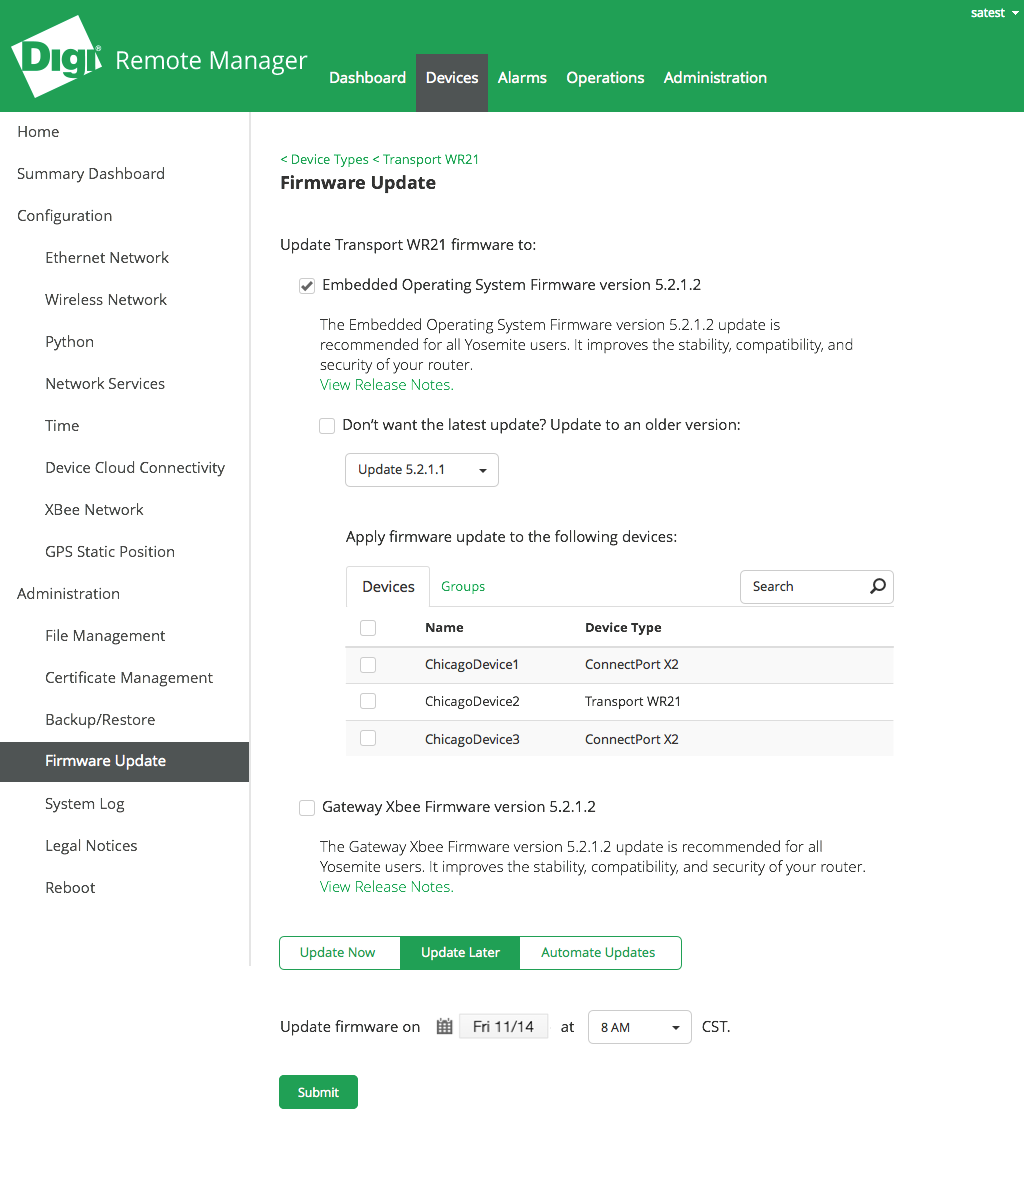Switch to the Groups tab
This screenshot has height=1200, width=1024.
[463, 587]
